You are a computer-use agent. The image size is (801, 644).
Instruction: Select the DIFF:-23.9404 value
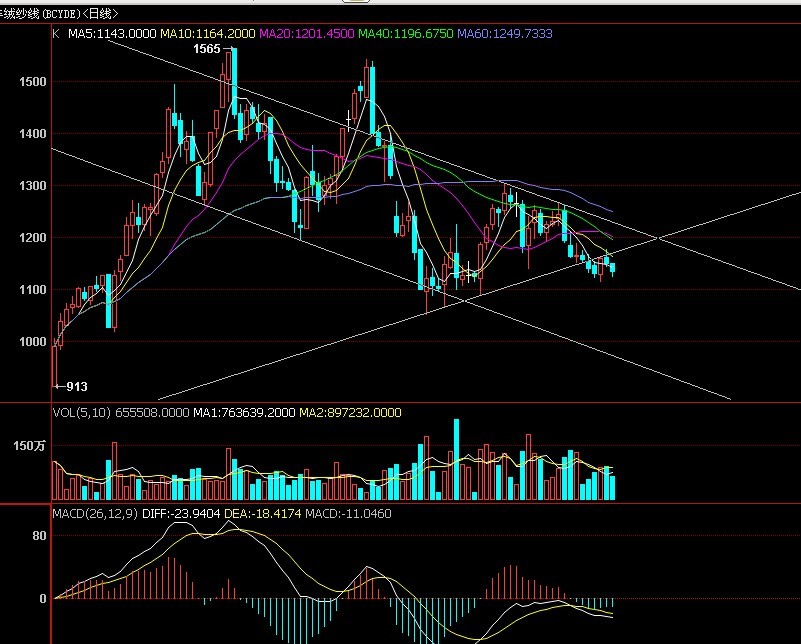(x=181, y=514)
